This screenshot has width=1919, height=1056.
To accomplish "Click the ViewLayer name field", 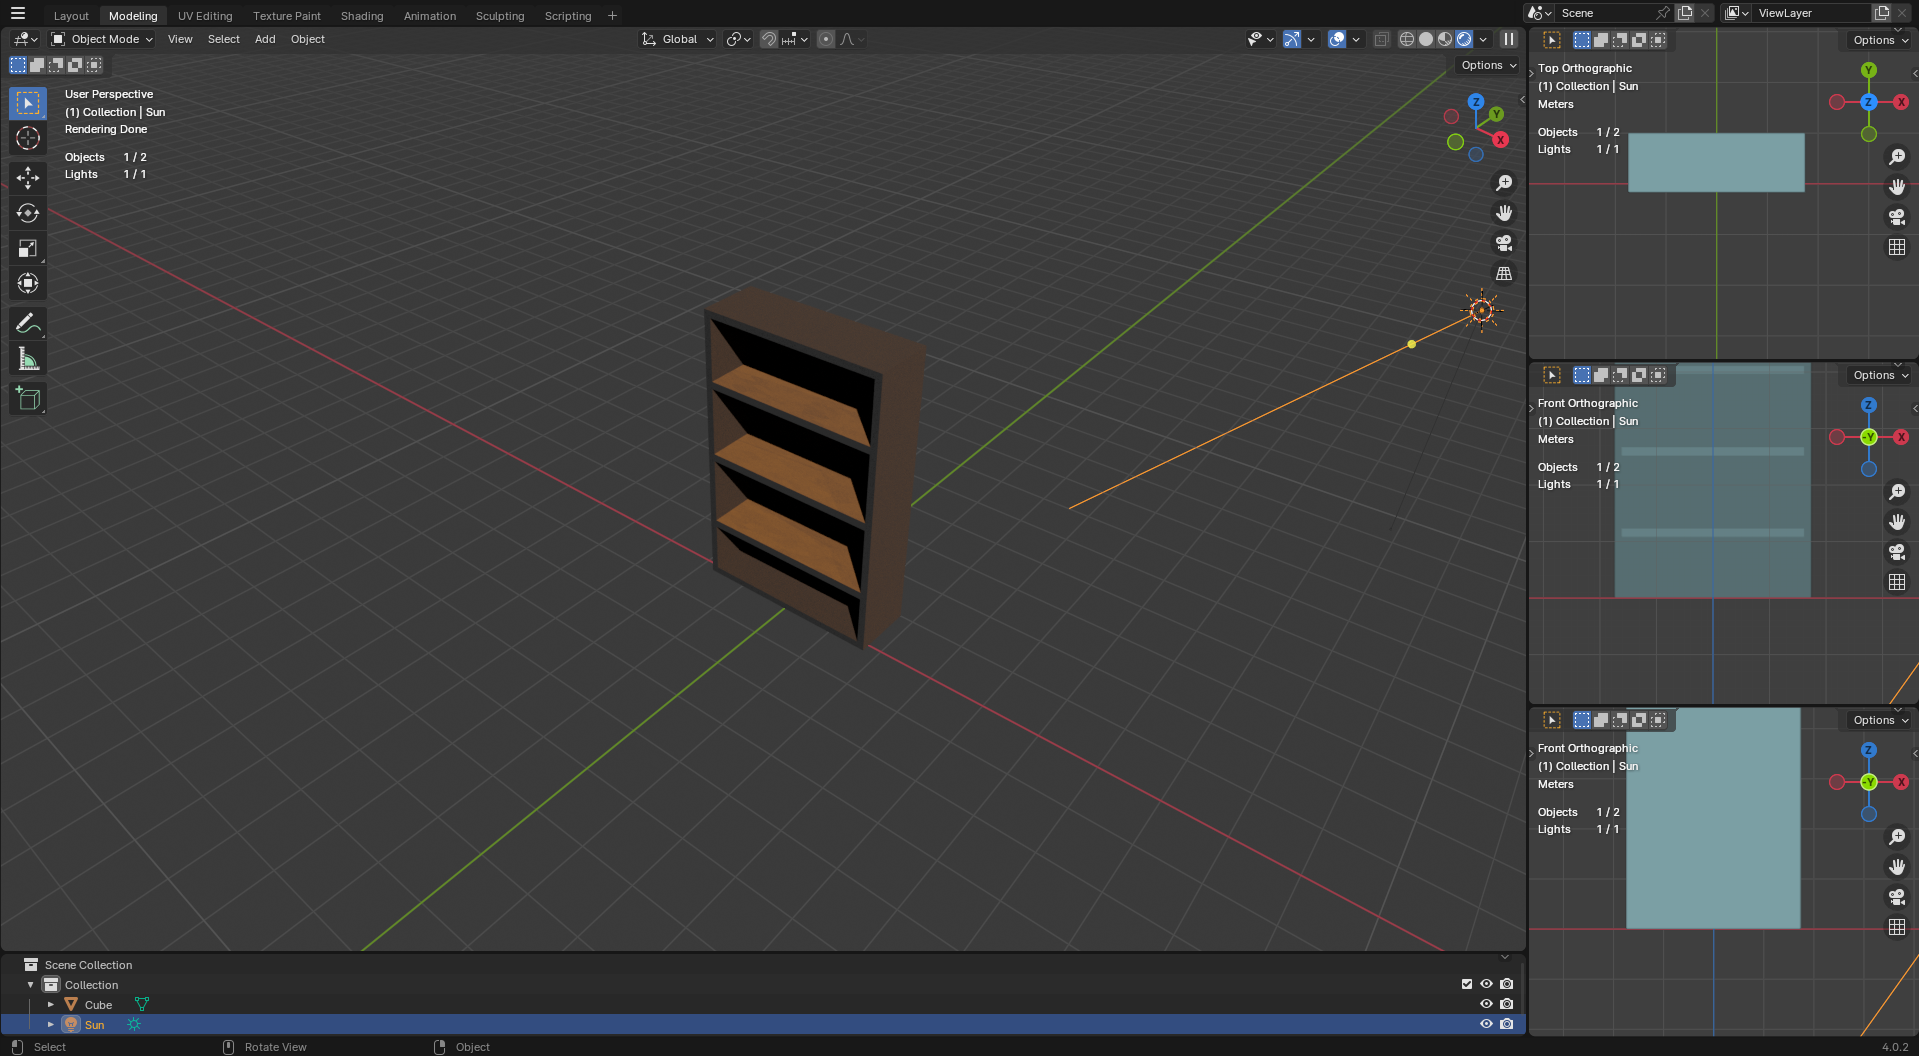I will pos(1810,13).
